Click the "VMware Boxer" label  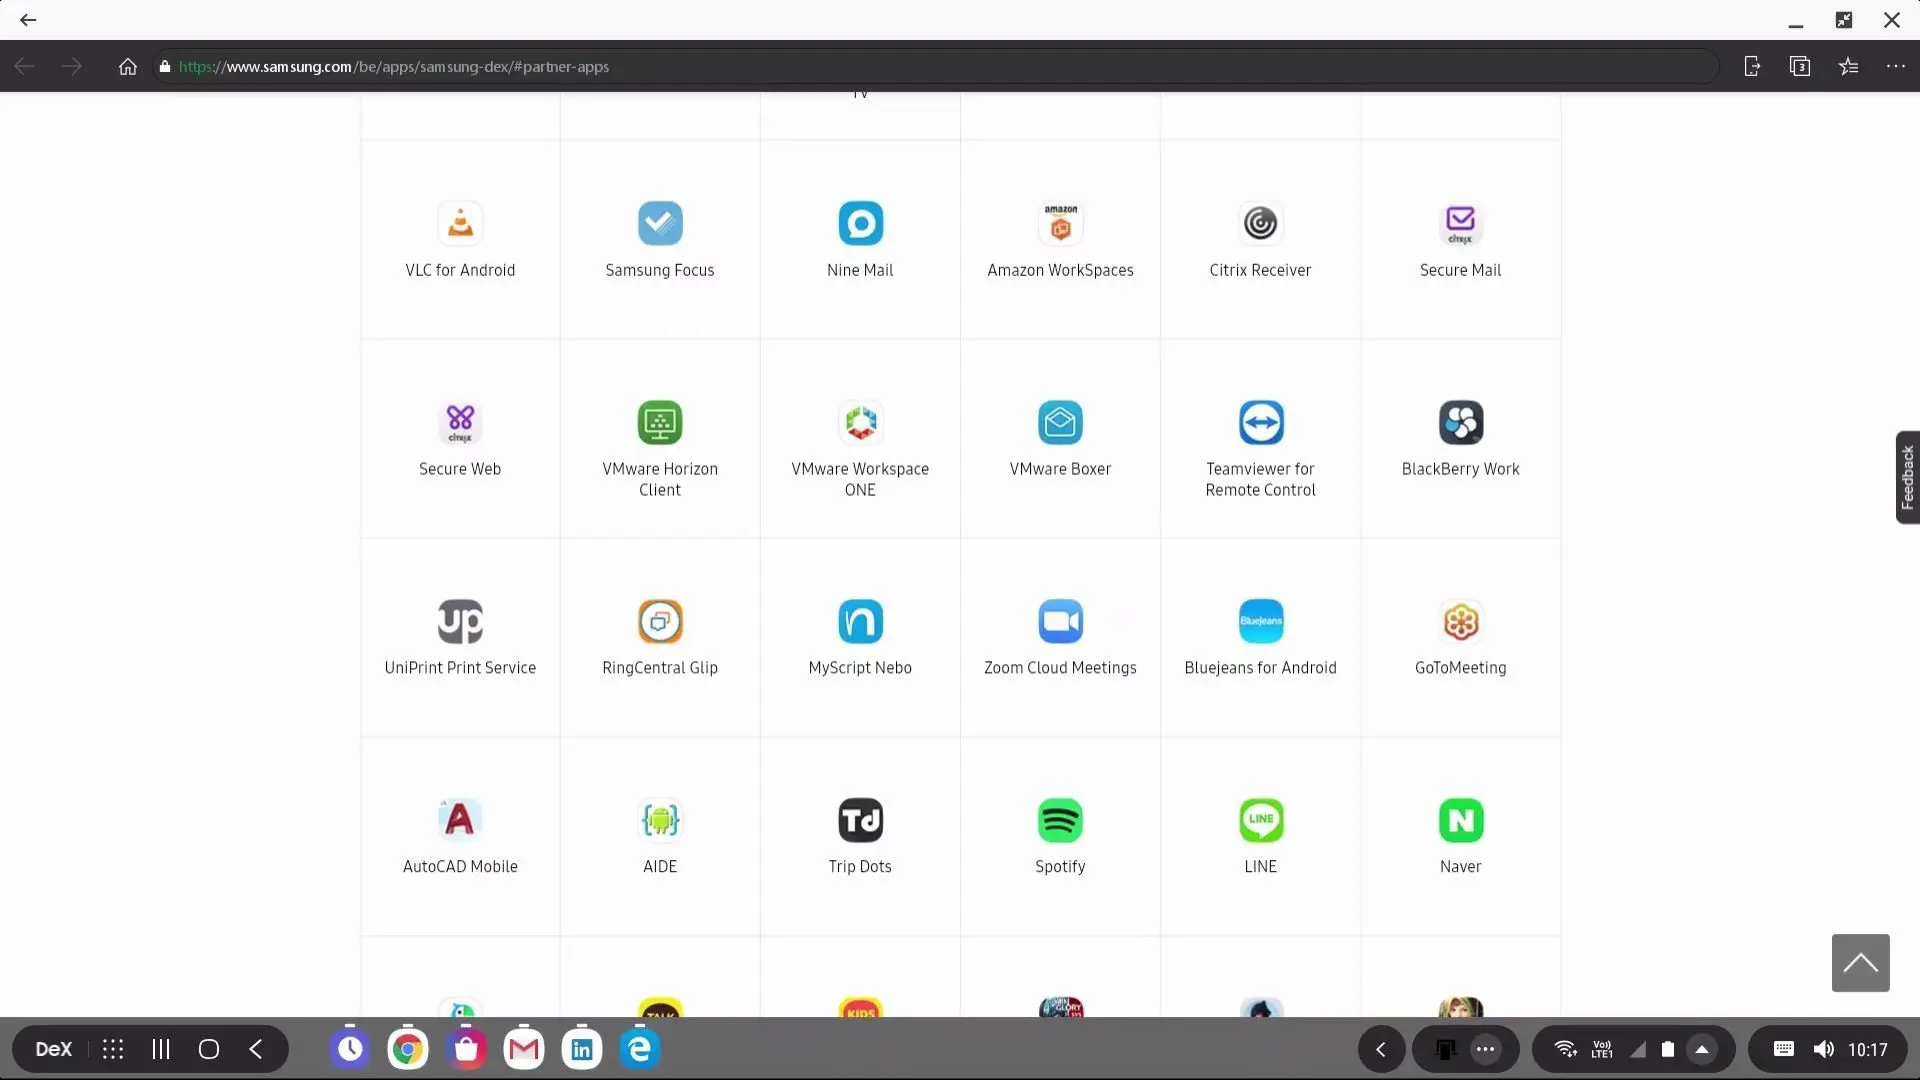click(1060, 469)
